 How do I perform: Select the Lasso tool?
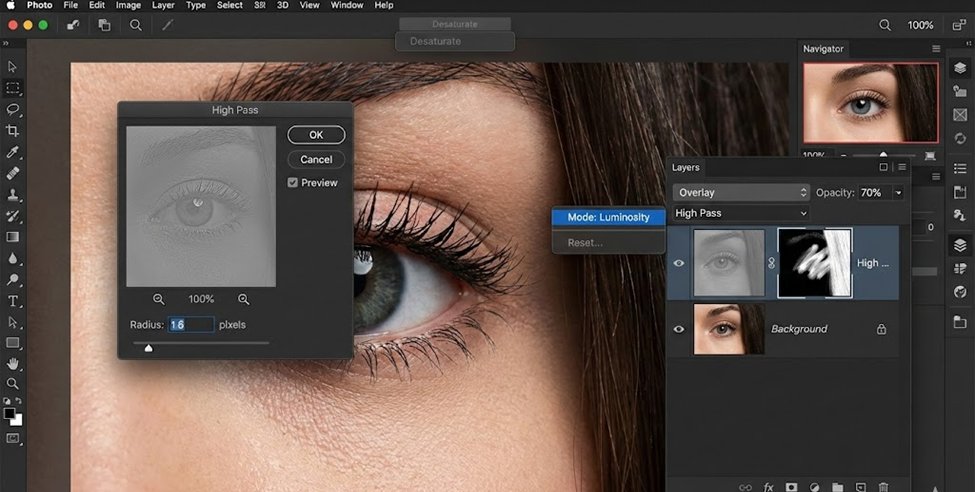(x=12, y=109)
